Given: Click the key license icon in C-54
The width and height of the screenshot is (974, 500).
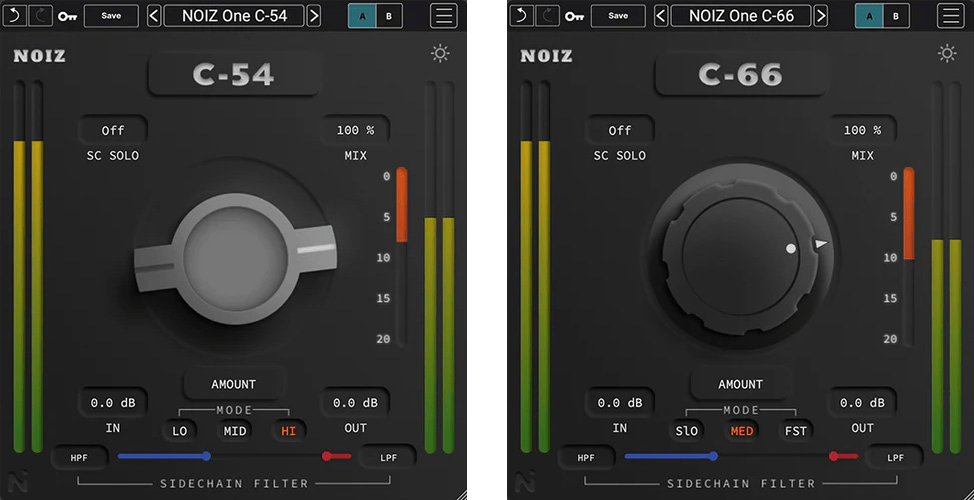Looking at the screenshot, I should coord(67,16).
